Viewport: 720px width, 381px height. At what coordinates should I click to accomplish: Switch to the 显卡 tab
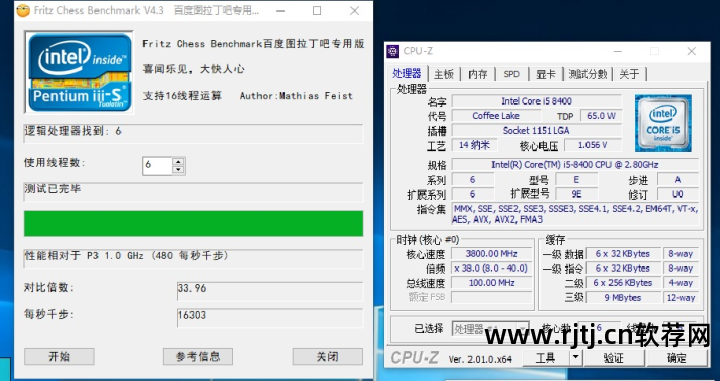[546, 74]
